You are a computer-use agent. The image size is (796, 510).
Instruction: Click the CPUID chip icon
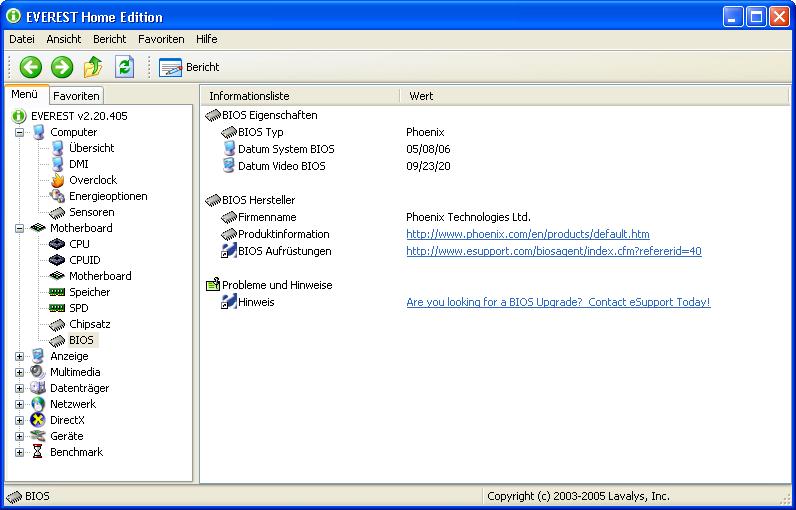tap(57, 260)
